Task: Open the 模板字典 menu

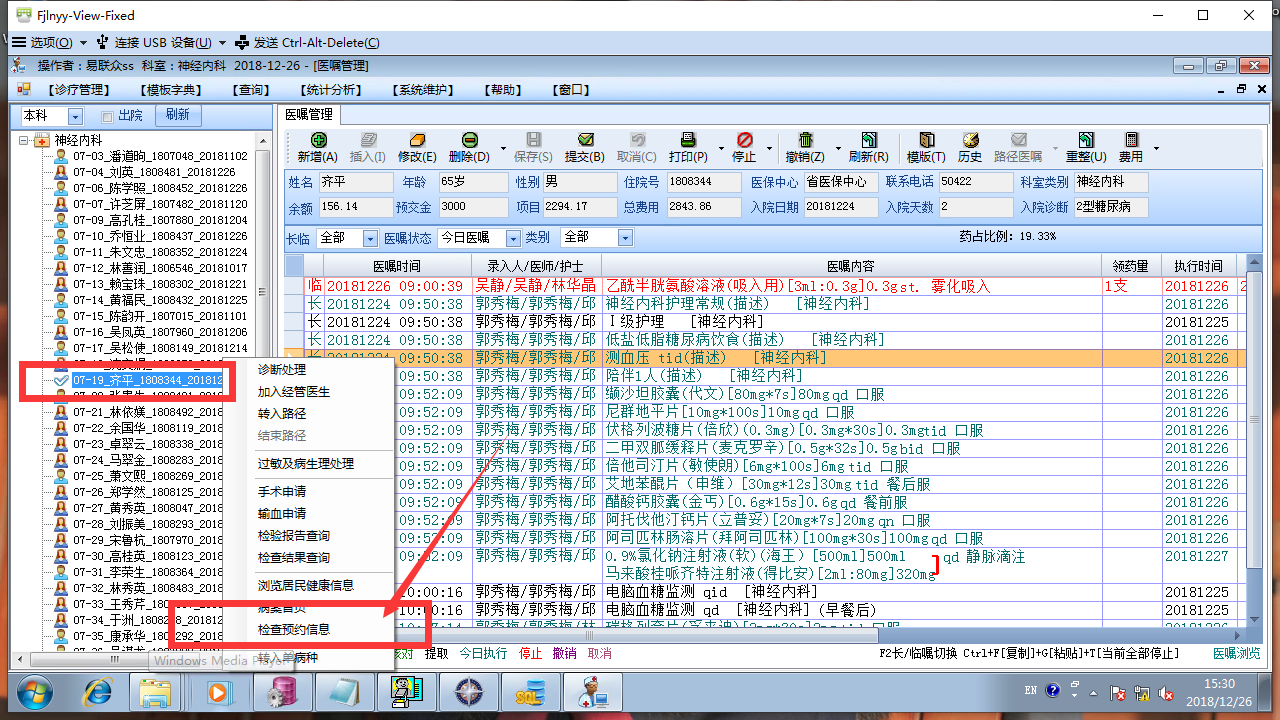Action: (173, 90)
